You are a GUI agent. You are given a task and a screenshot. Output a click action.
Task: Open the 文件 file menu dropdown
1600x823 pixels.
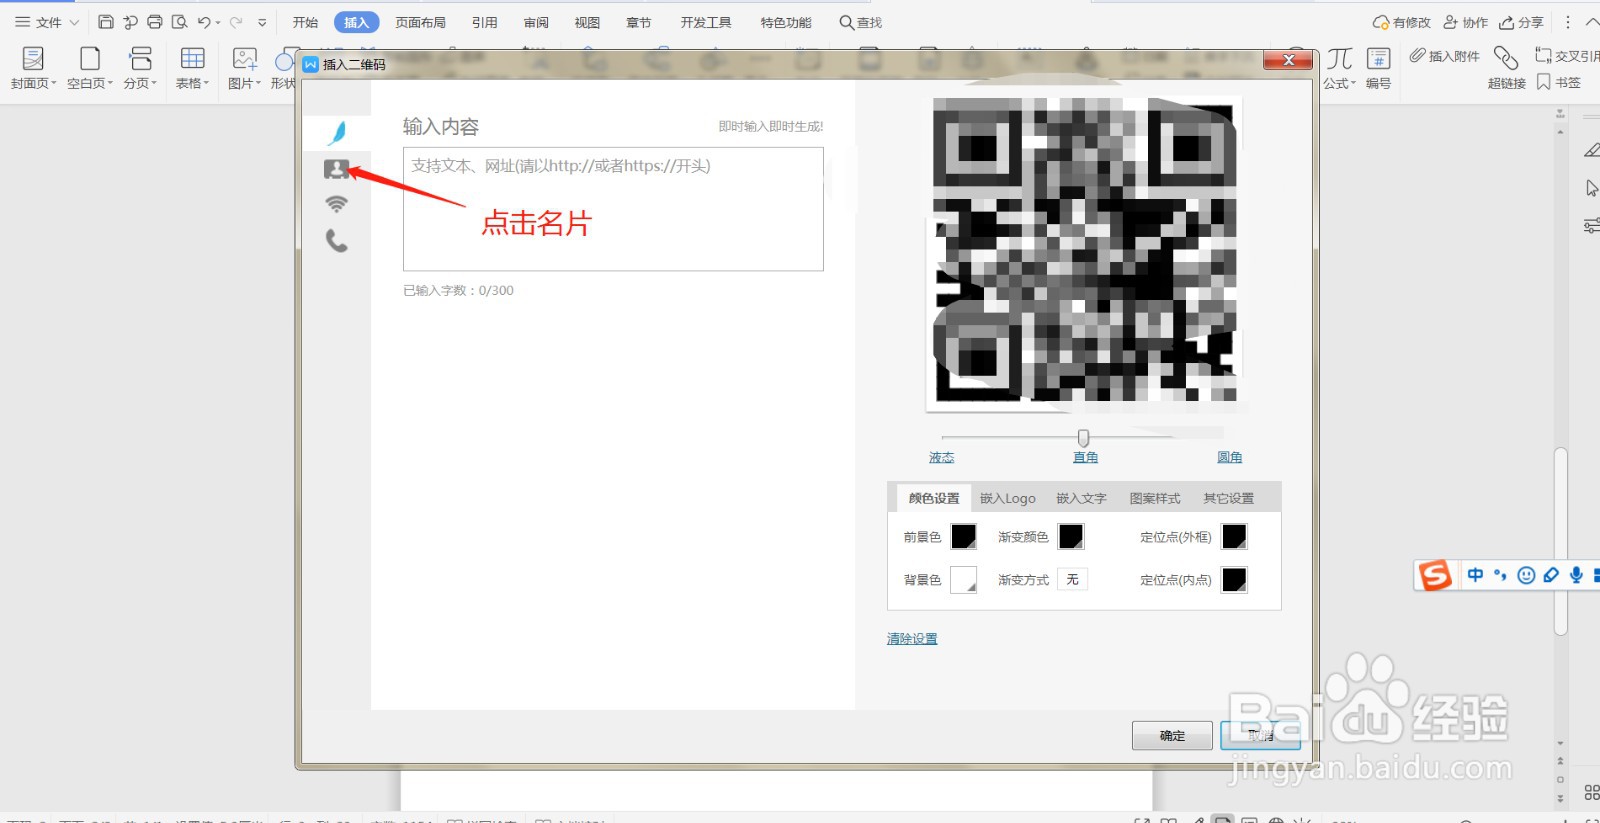47,22
